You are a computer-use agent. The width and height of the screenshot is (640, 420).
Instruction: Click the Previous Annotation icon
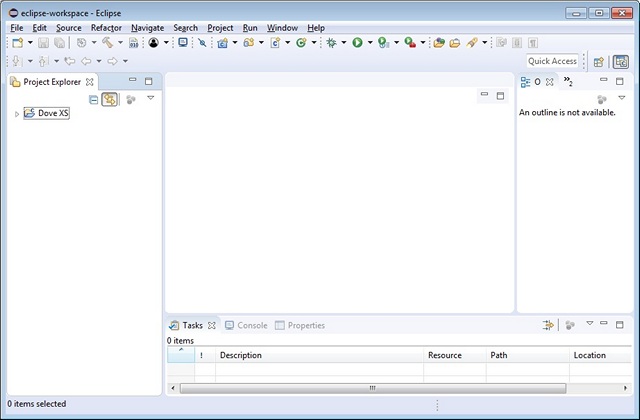[x=43, y=61]
